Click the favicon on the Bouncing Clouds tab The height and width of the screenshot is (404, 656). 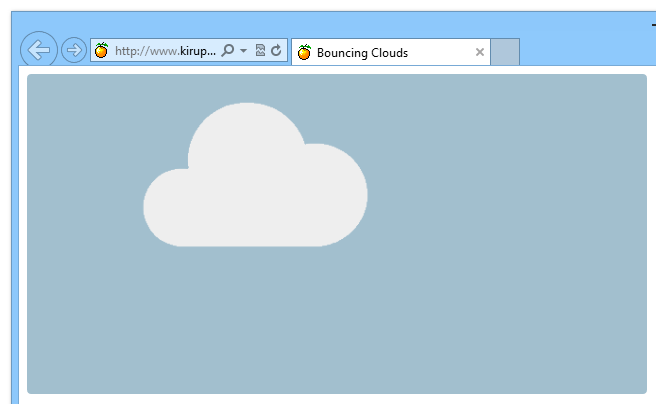tap(304, 53)
